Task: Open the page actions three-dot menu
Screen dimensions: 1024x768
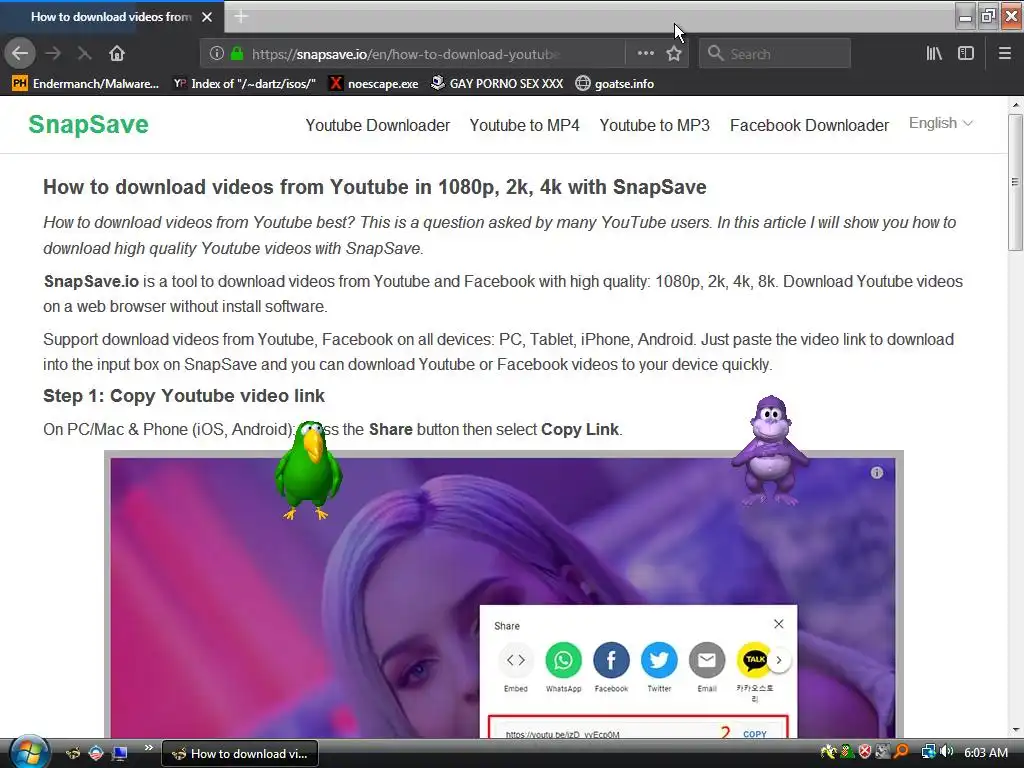Action: coord(645,54)
